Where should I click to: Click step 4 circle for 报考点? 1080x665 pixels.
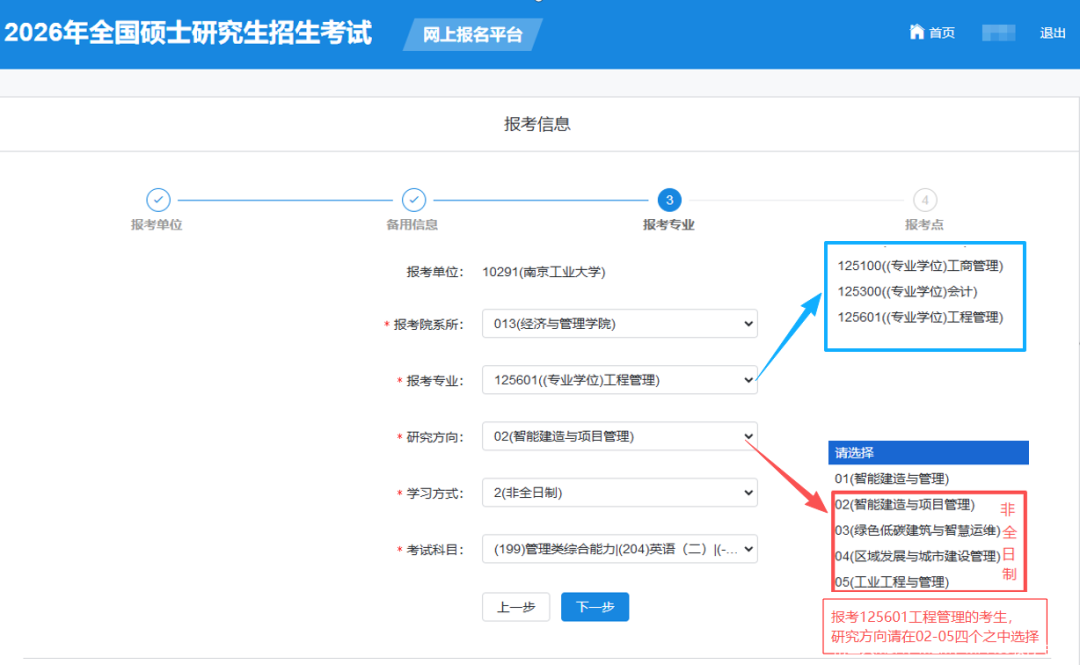click(x=925, y=200)
